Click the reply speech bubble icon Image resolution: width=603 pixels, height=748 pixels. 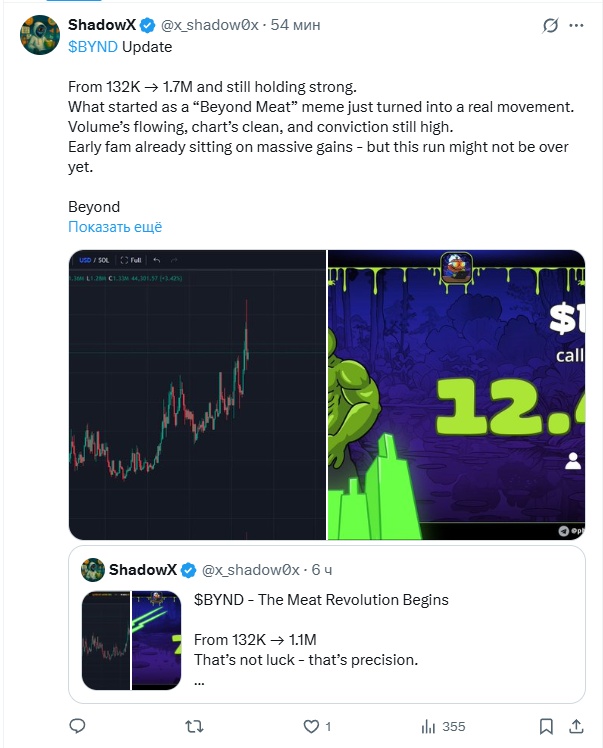pos(78,725)
